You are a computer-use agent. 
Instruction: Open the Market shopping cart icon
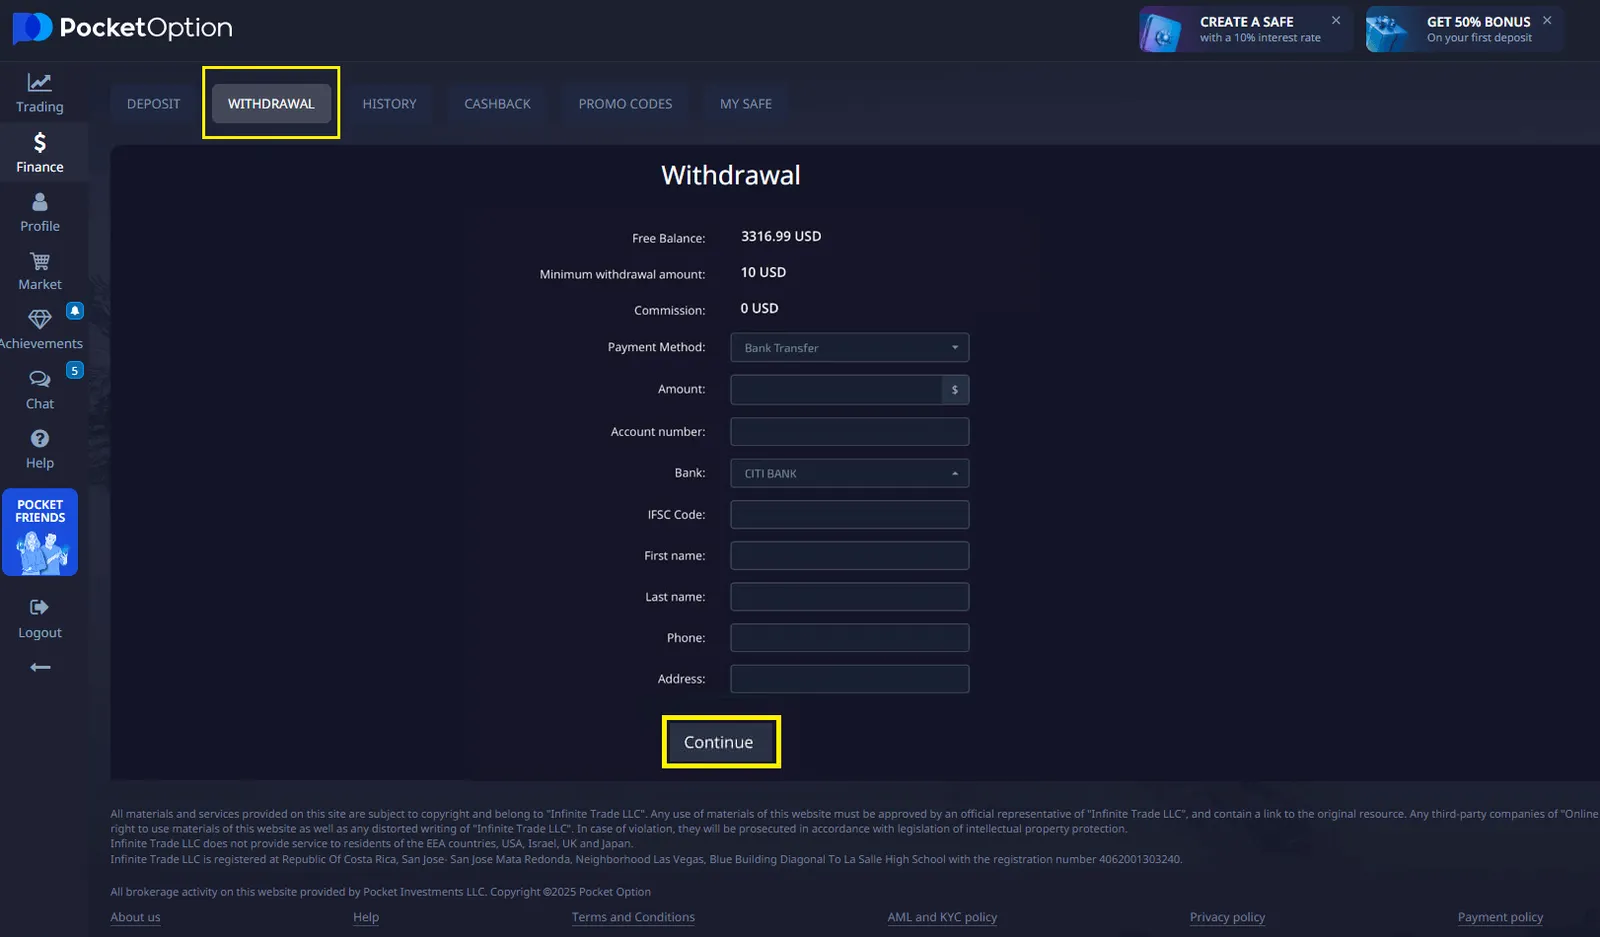[x=40, y=262]
